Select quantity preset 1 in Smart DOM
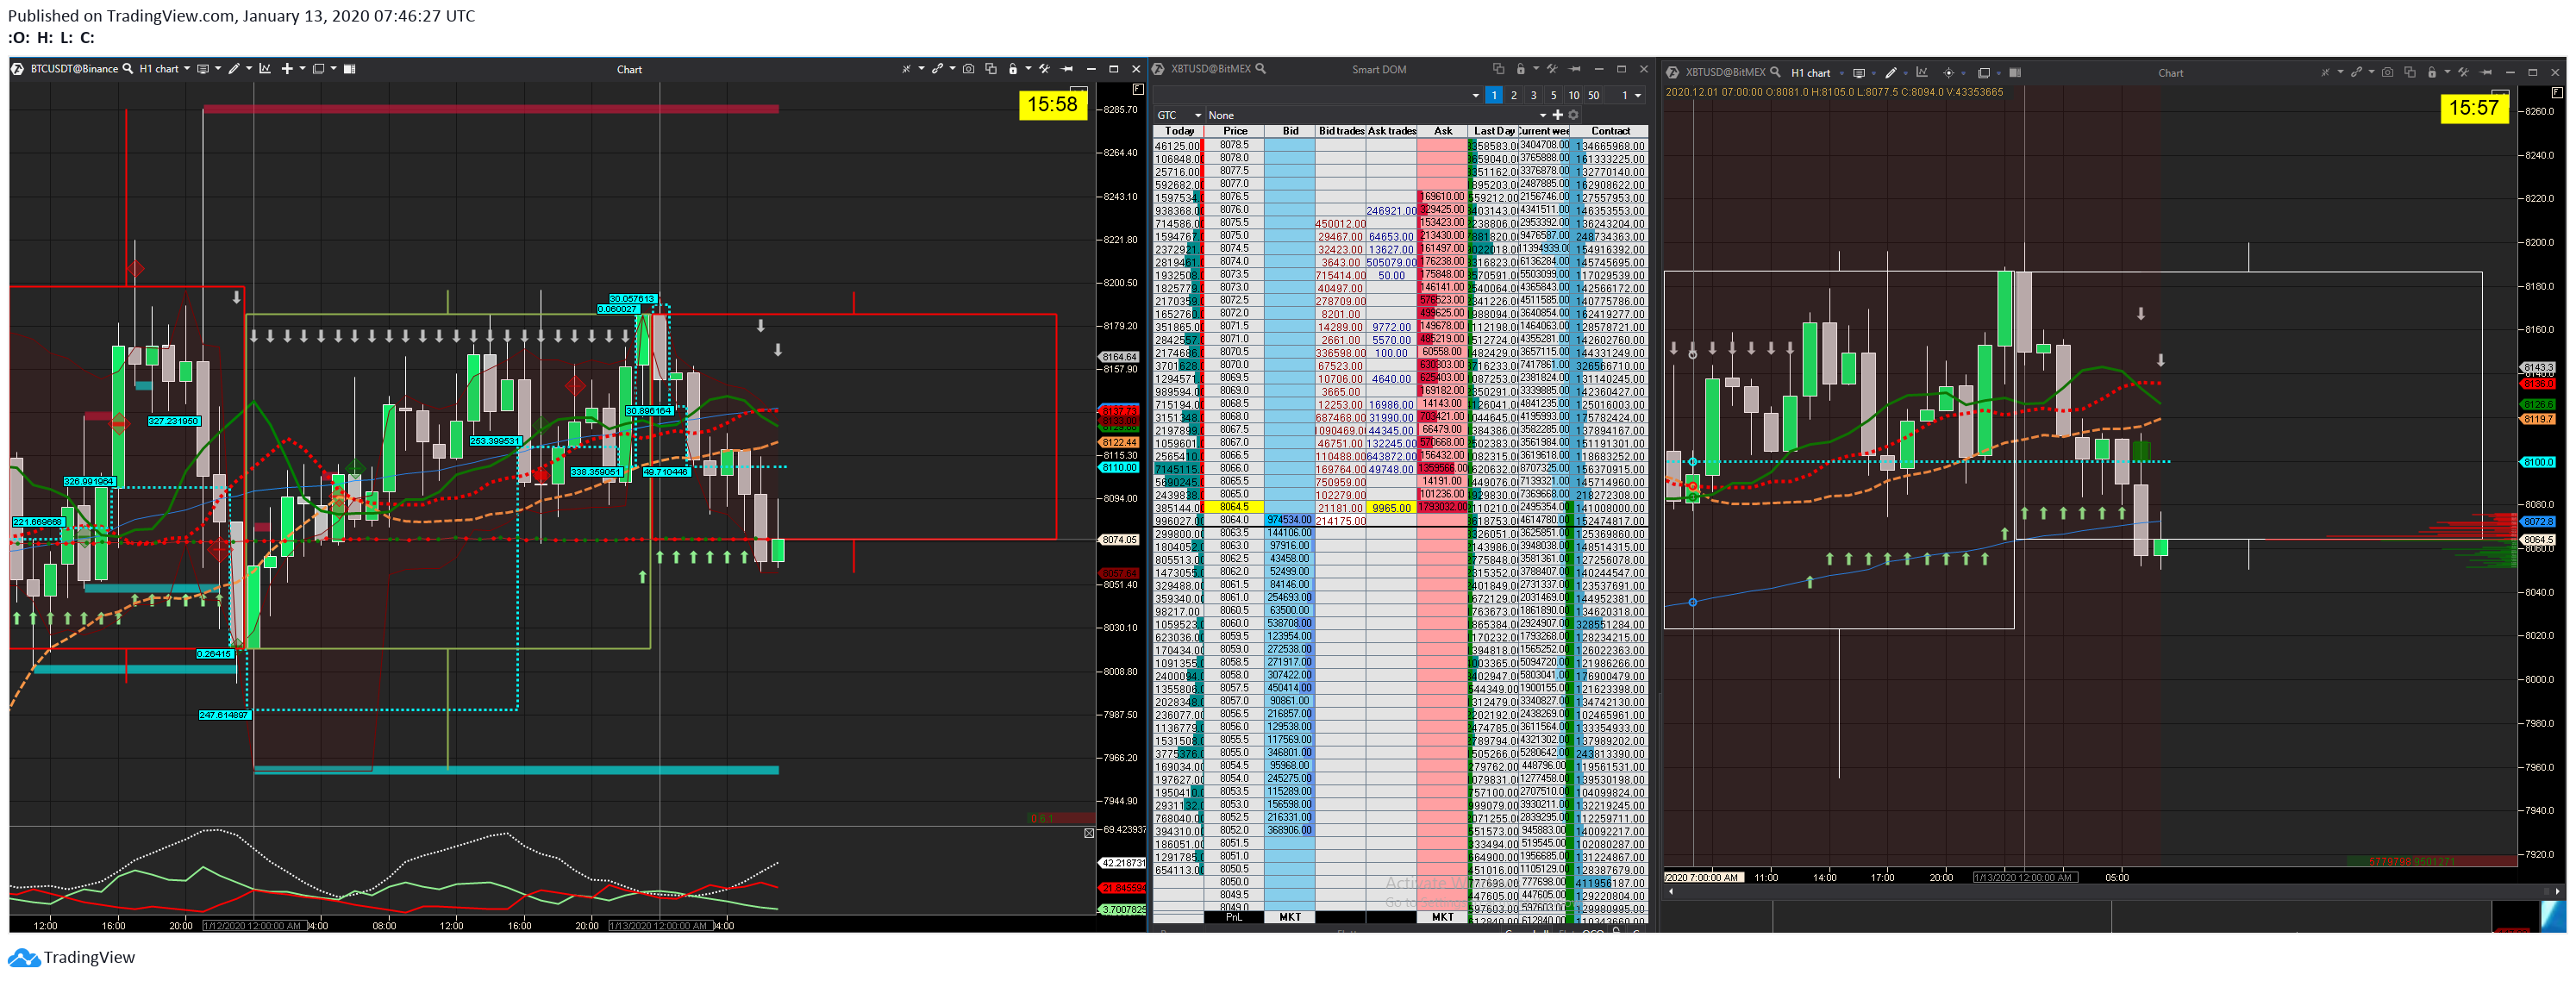 click(1494, 95)
